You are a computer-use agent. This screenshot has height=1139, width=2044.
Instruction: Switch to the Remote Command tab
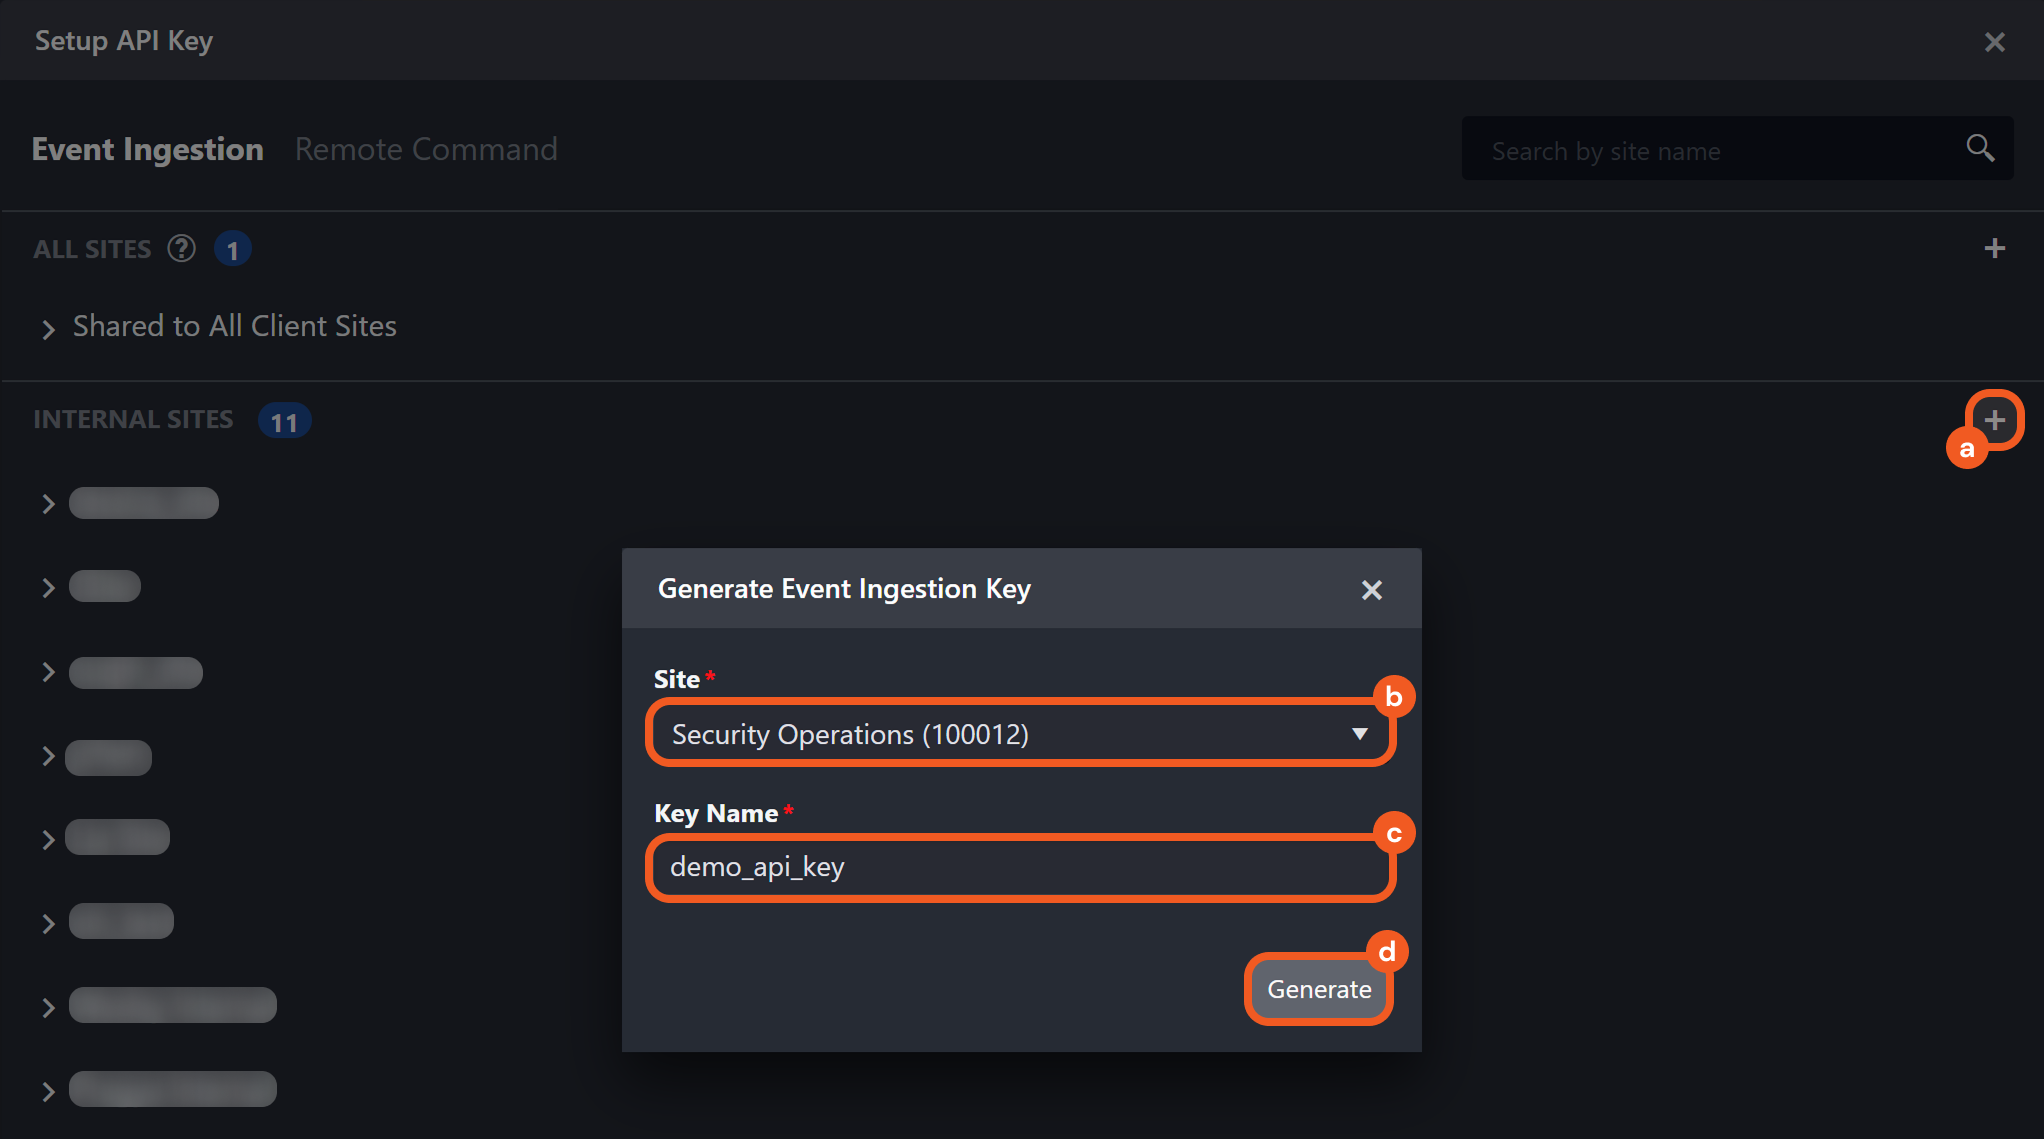426,149
